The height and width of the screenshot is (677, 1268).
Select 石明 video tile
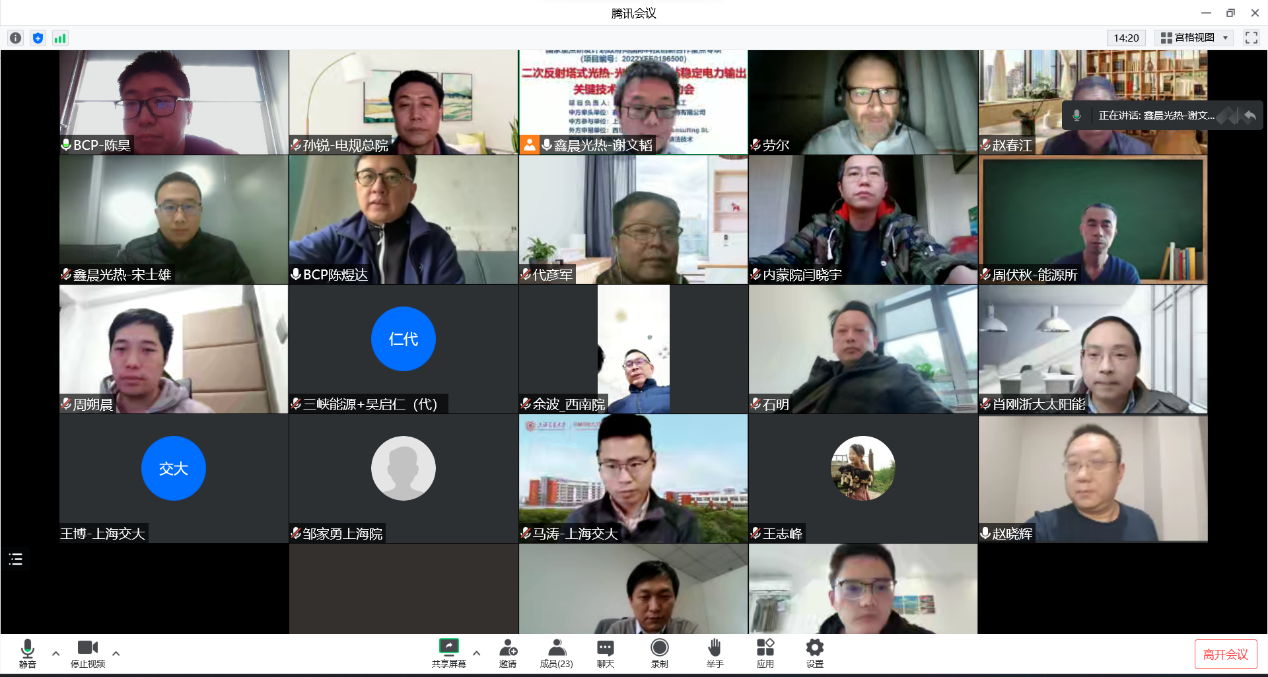pos(863,349)
